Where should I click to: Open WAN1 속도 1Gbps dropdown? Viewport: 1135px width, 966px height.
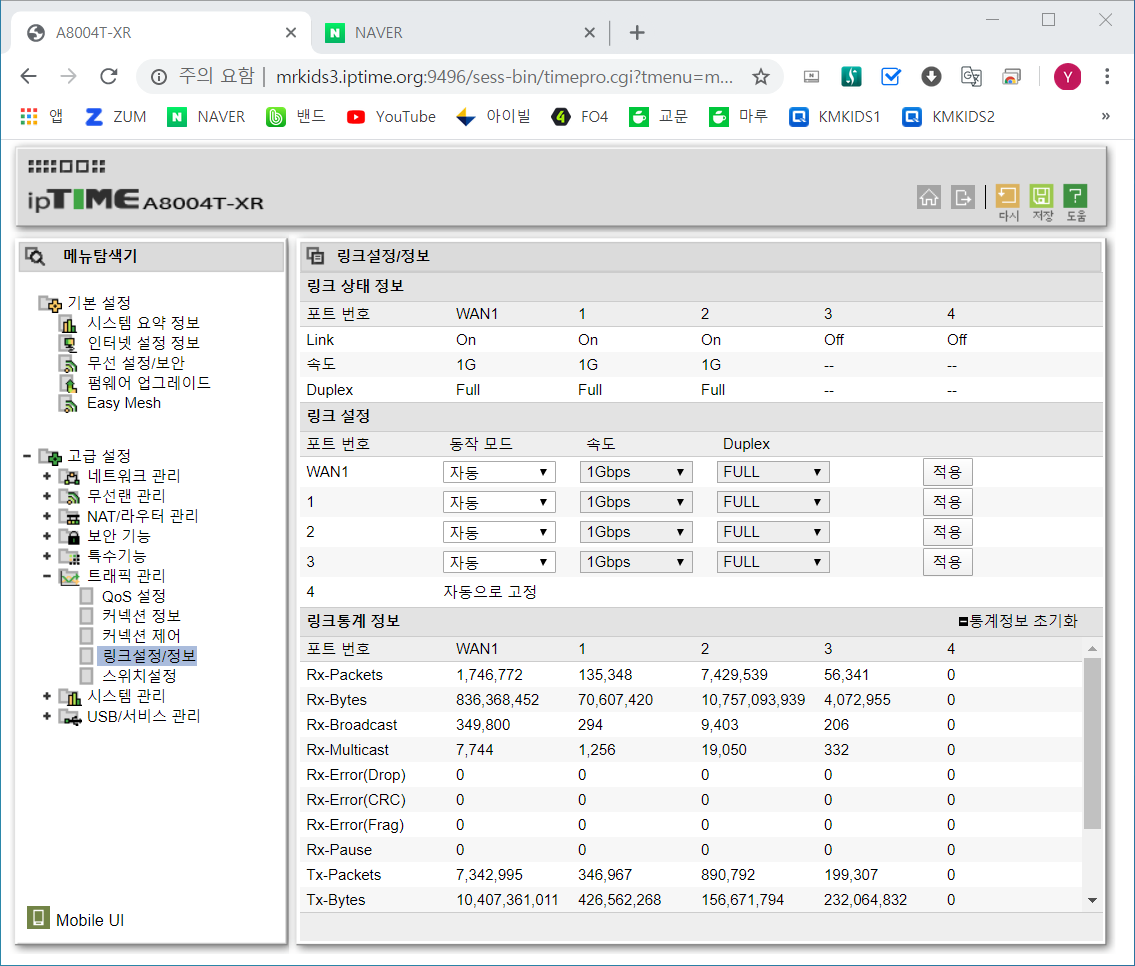[x=636, y=473]
